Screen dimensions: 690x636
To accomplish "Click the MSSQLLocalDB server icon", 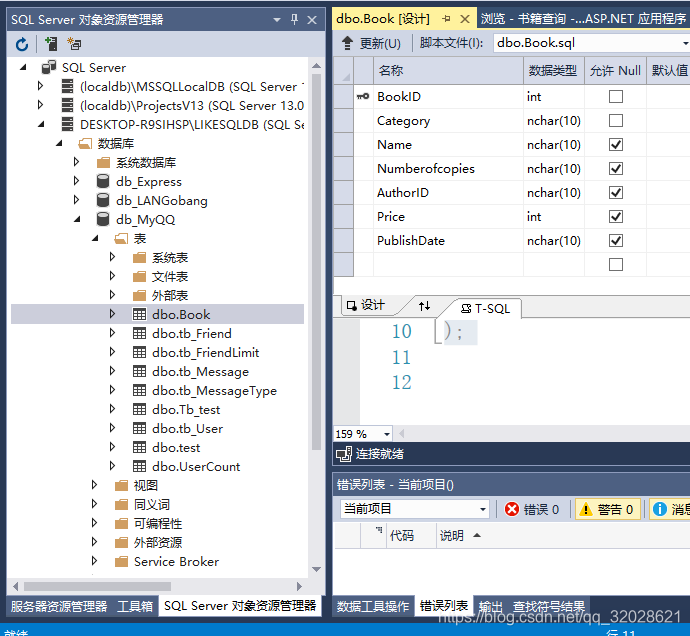I will pos(67,86).
